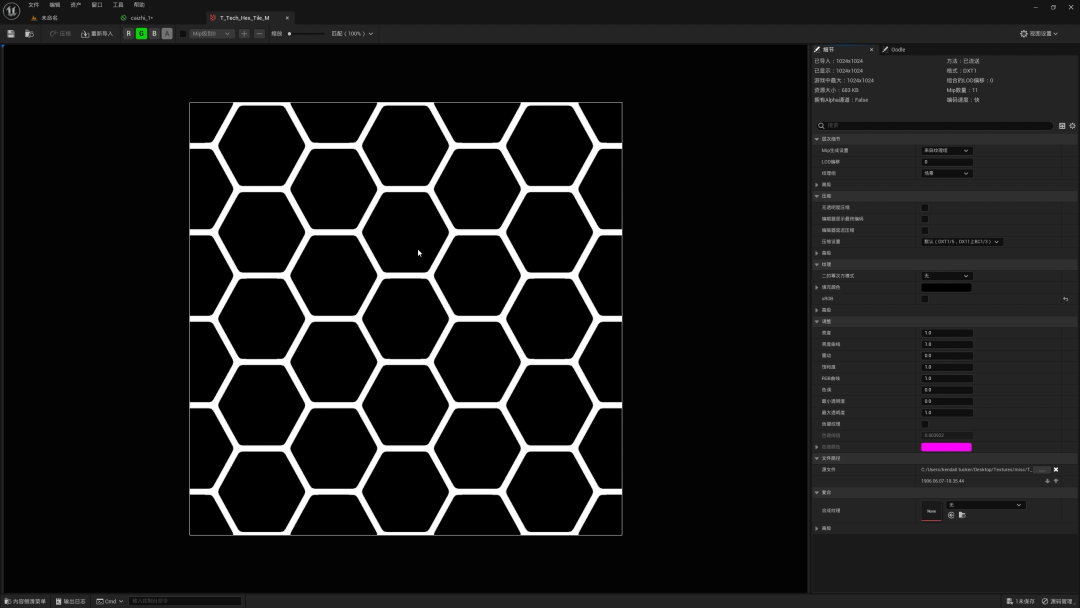Image resolution: width=1080 pixels, height=608 pixels.
Task: Open the Edit (编辑) menu
Action: [x=54, y=5]
